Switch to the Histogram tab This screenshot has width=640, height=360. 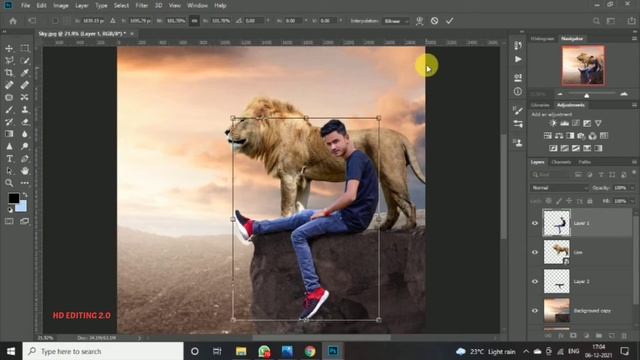tap(542, 38)
